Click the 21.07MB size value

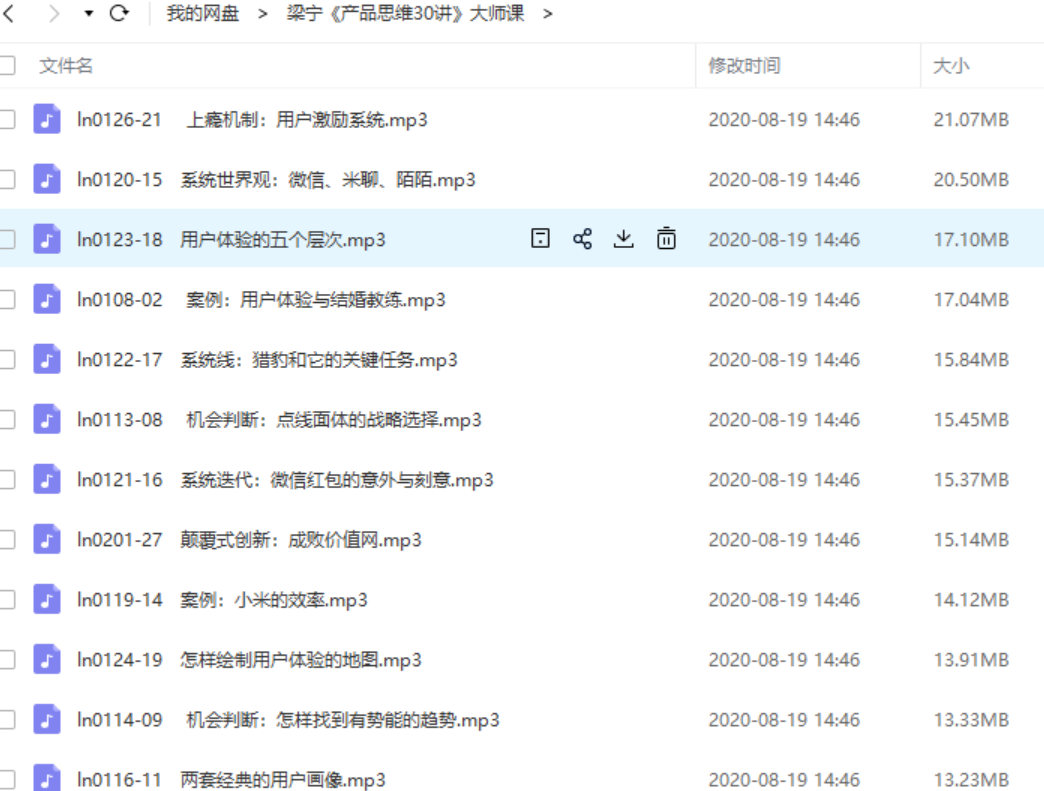coord(971,120)
